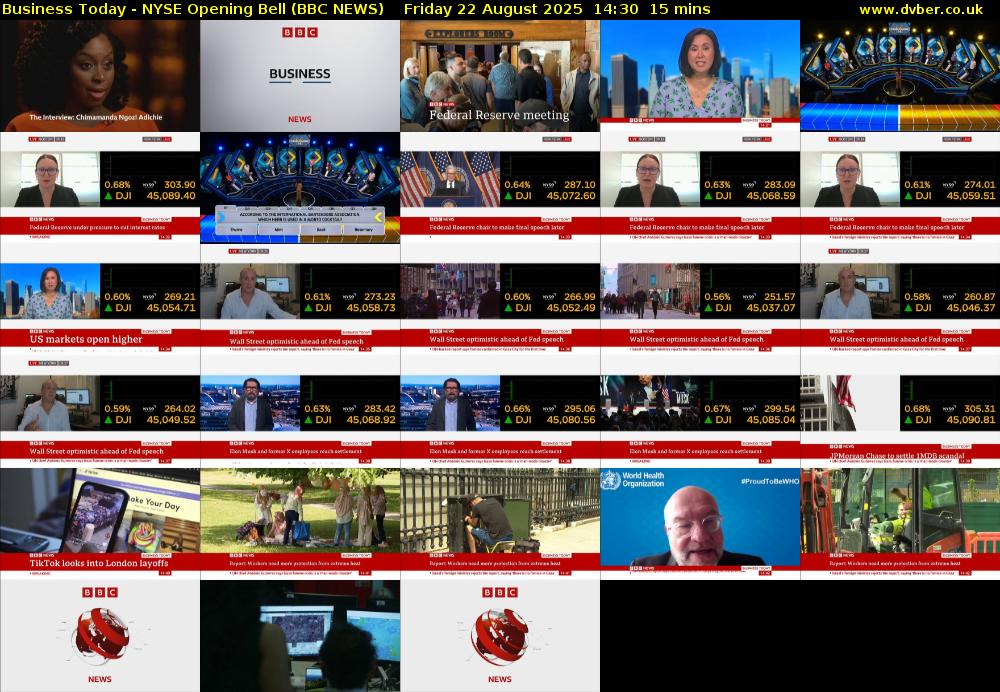Image resolution: width=1000 pixels, height=692 pixels.
Task: Click the green up arrow beside DJI 45,089.40
Action: [x=110, y=196]
